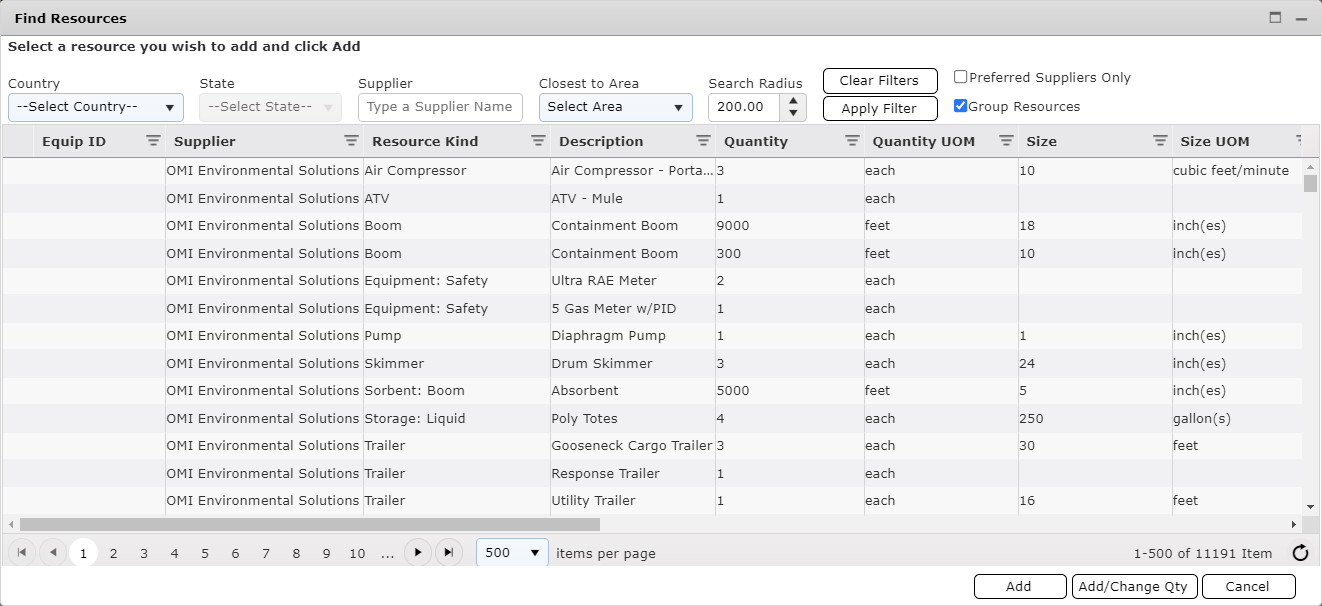Open the Closest to Area selector

click(615, 107)
